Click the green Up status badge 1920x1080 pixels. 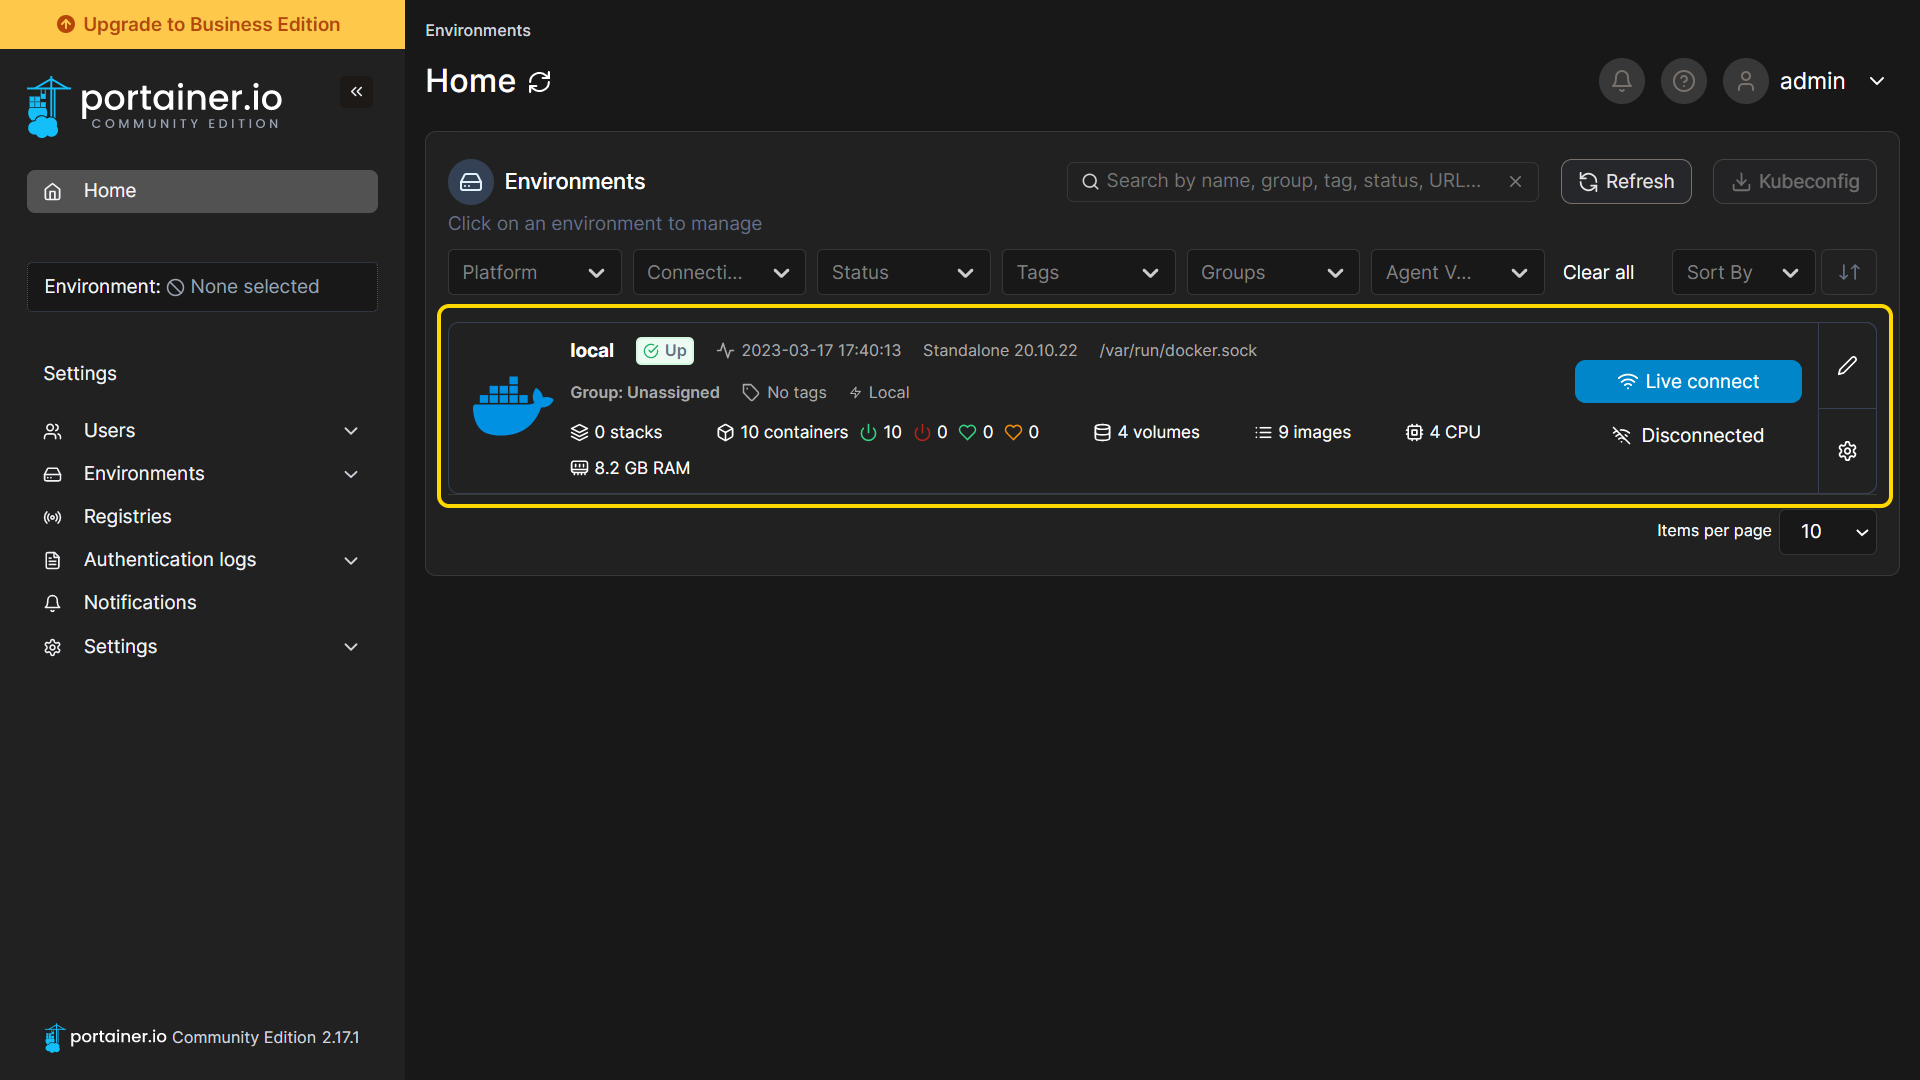(x=665, y=351)
